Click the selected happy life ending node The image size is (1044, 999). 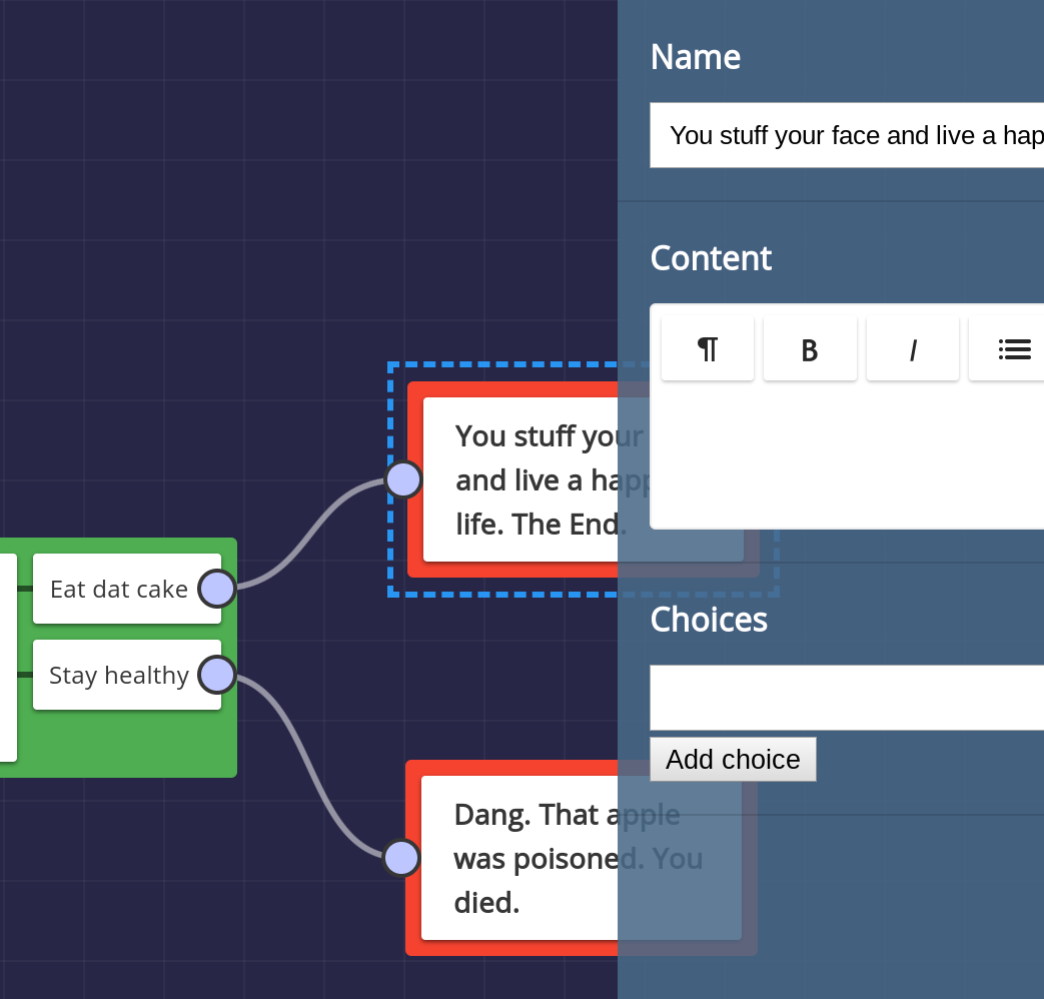520,479
